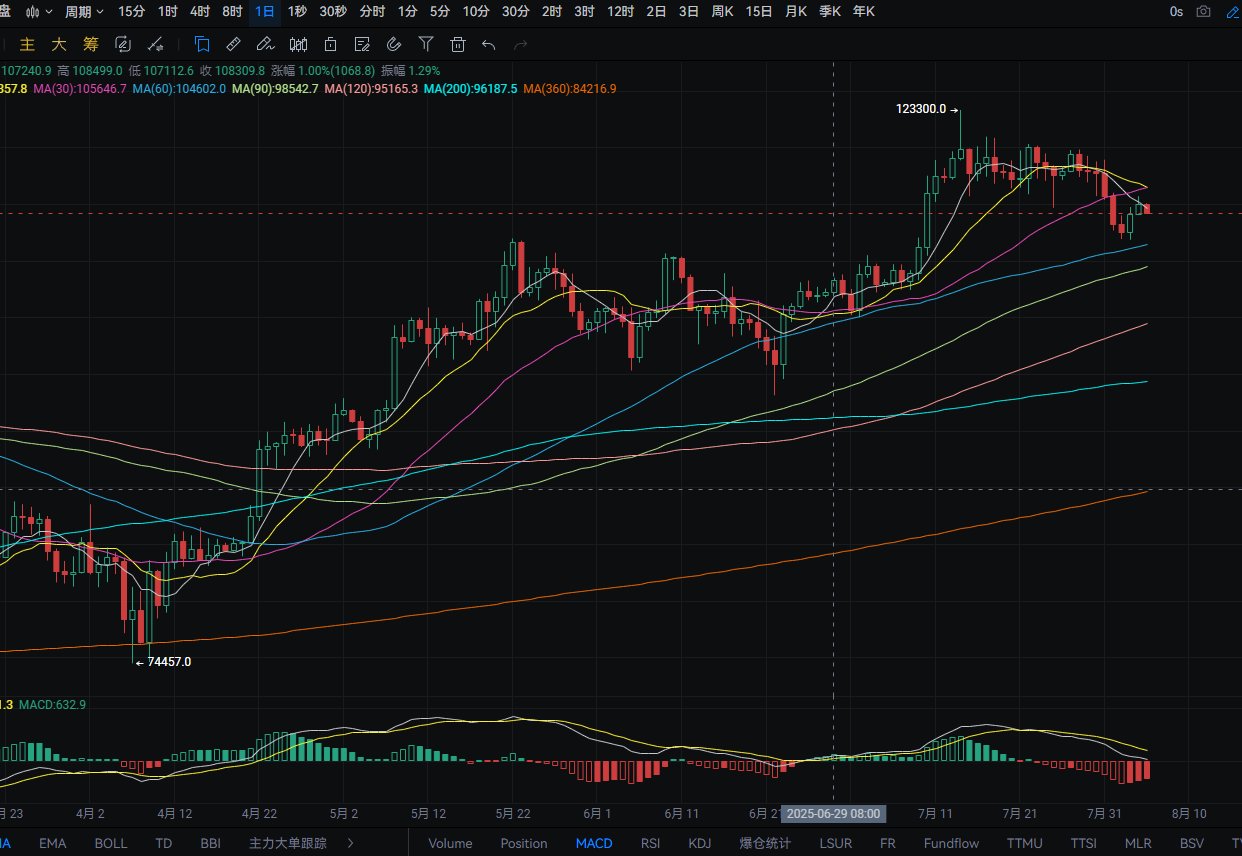Select the BOLL indicator tab
The width and height of the screenshot is (1242, 856).
click(x=111, y=843)
